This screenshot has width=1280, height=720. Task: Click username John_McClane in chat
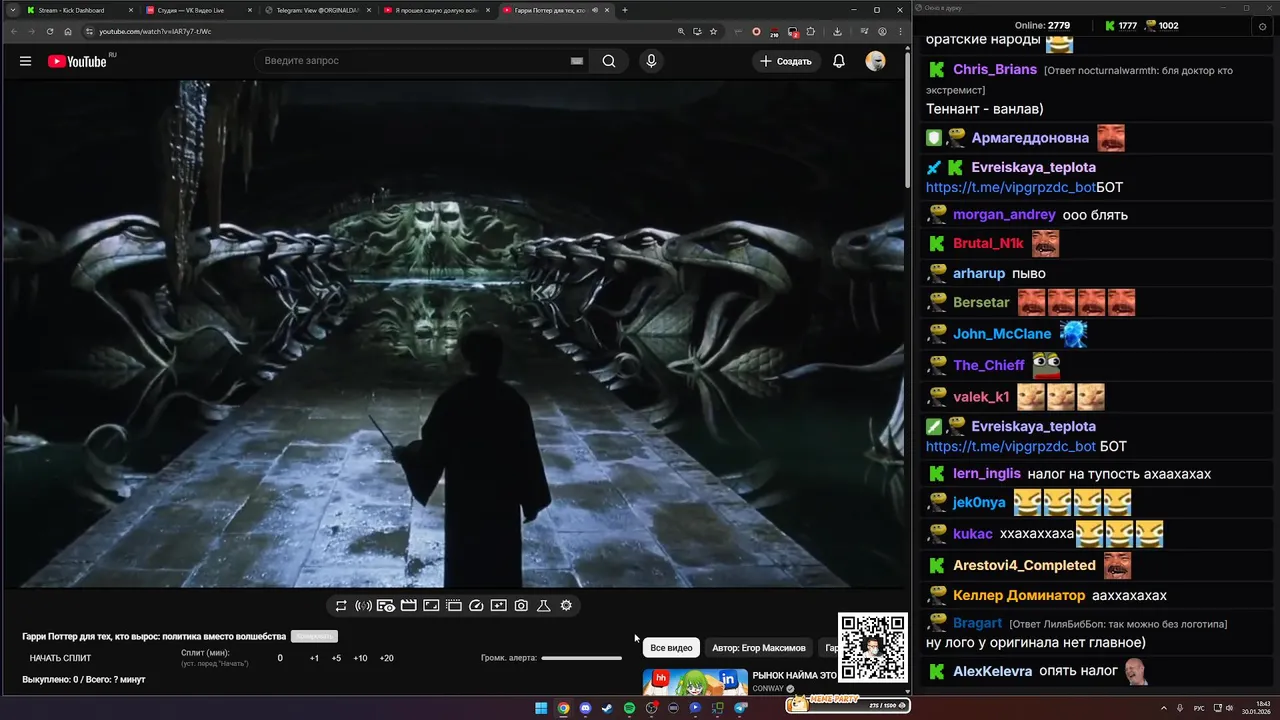[x=1002, y=333]
